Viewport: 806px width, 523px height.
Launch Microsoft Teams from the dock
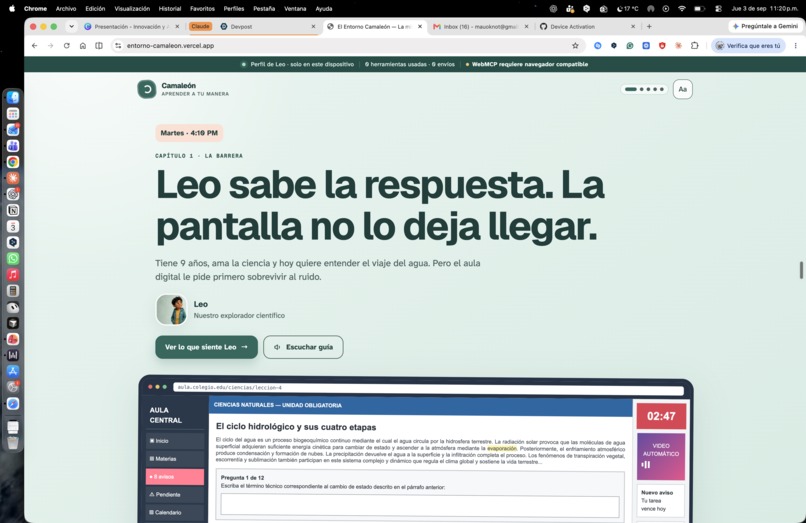pyautogui.click(x=13, y=146)
